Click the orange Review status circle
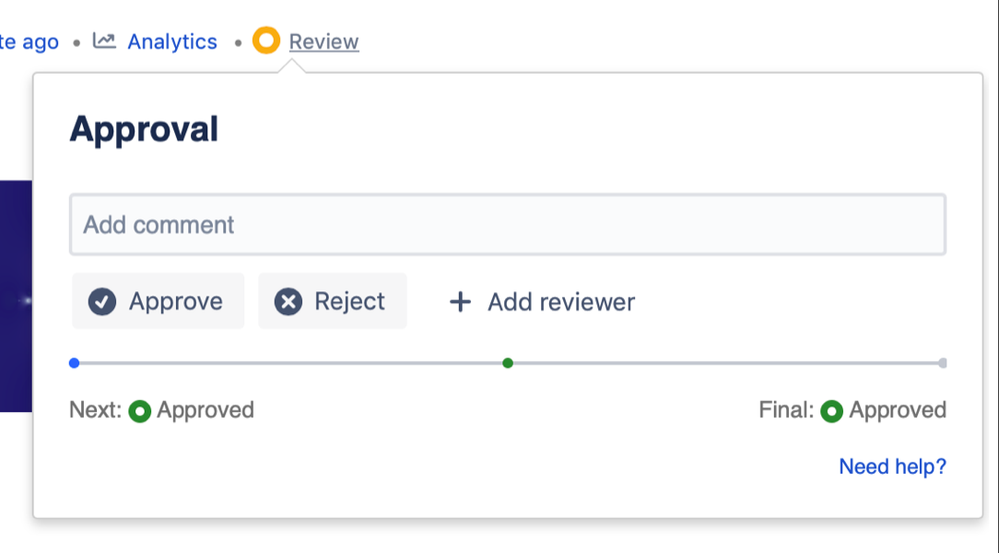The image size is (999, 553). [x=266, y=41]
